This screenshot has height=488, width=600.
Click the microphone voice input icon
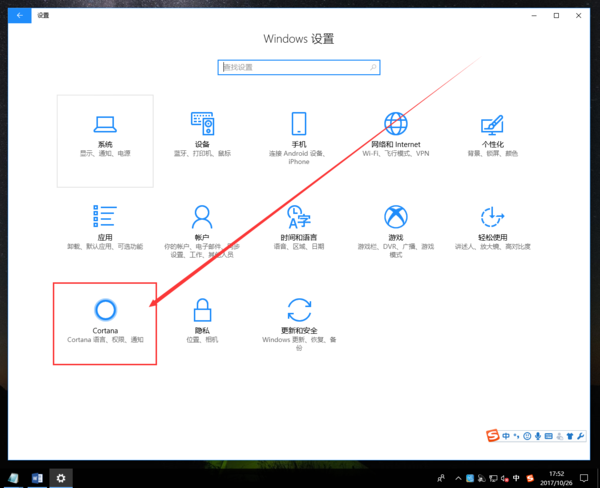[538, 436]
